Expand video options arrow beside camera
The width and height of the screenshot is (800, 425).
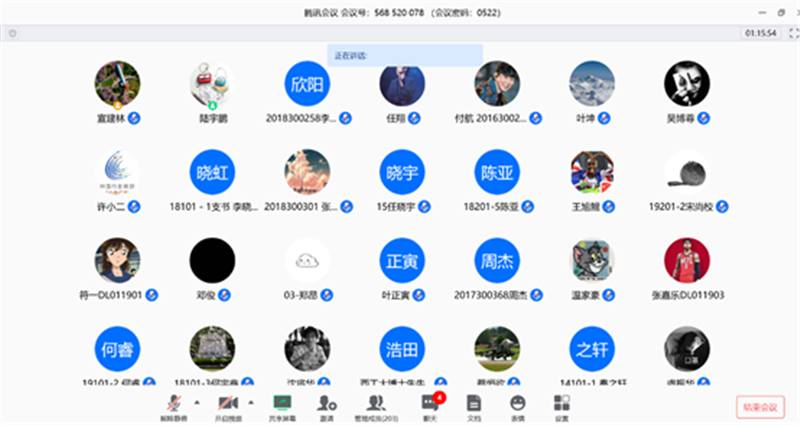click(251, 403)
